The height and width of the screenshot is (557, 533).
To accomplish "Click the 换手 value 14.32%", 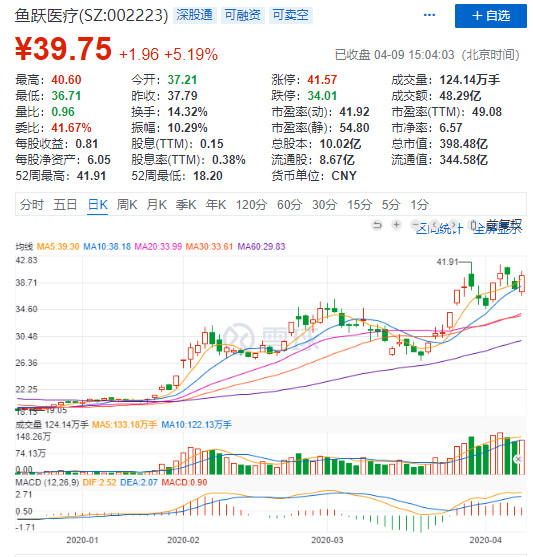I will click(187, 112).
